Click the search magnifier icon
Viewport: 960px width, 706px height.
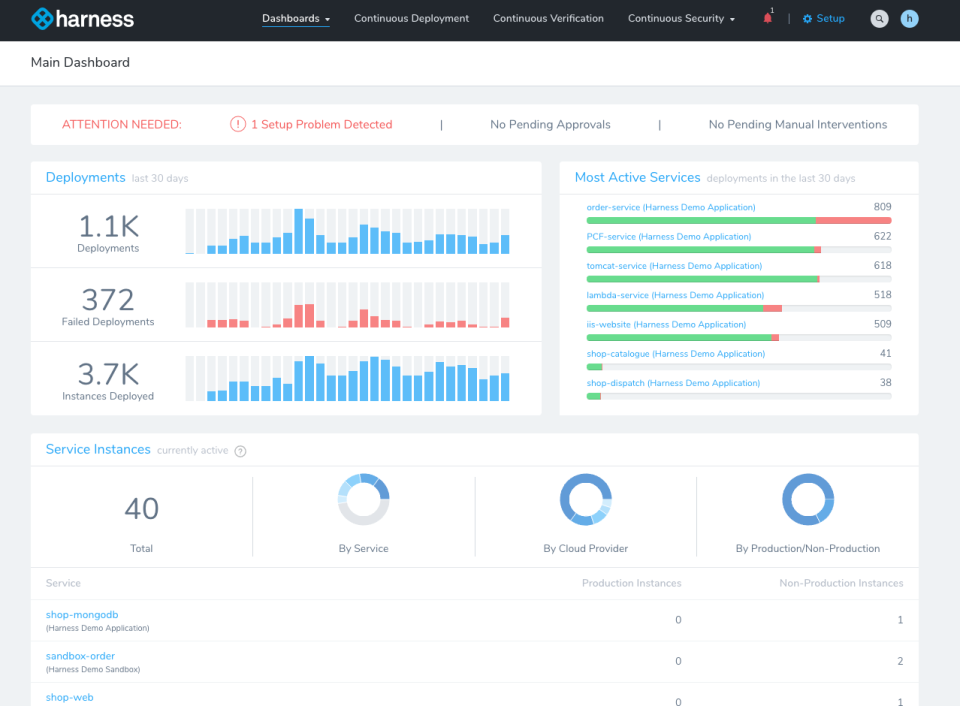tap(879, 18)
